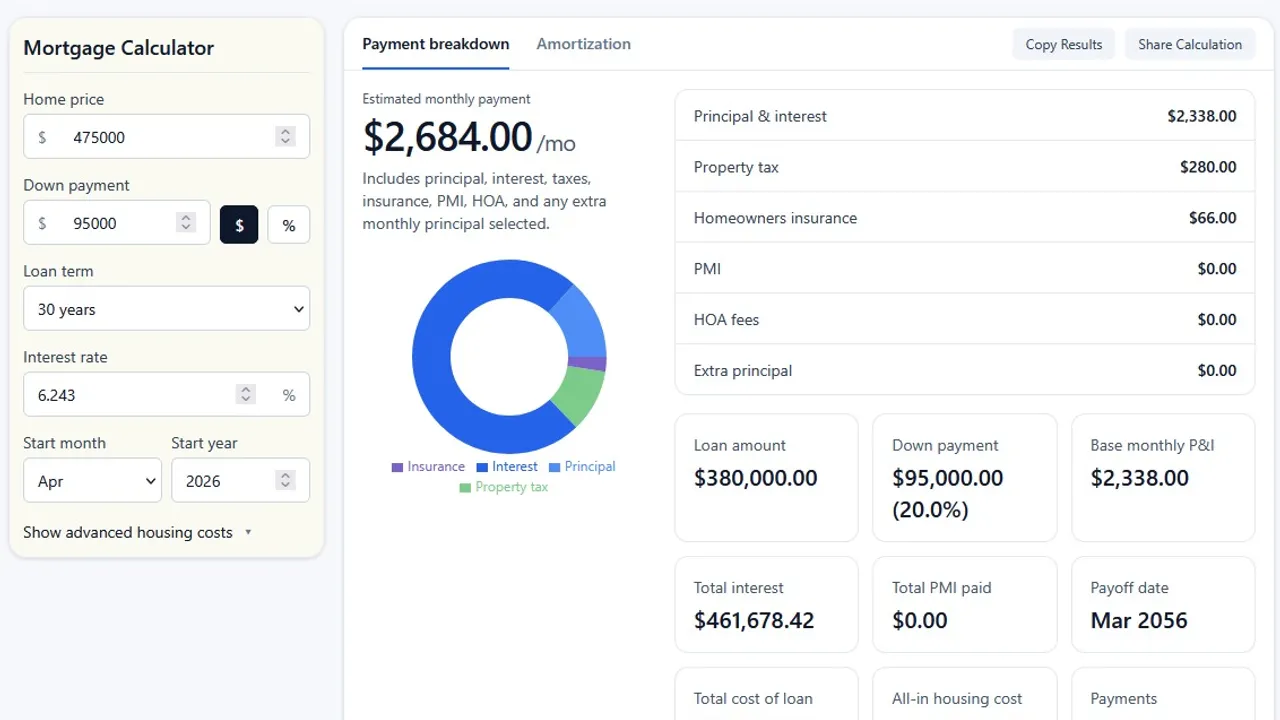Screen dimensions: 1280x720
Task: Click the Base monthly P&I card label
Action: pyautogui.click(x=1152, y=446)
